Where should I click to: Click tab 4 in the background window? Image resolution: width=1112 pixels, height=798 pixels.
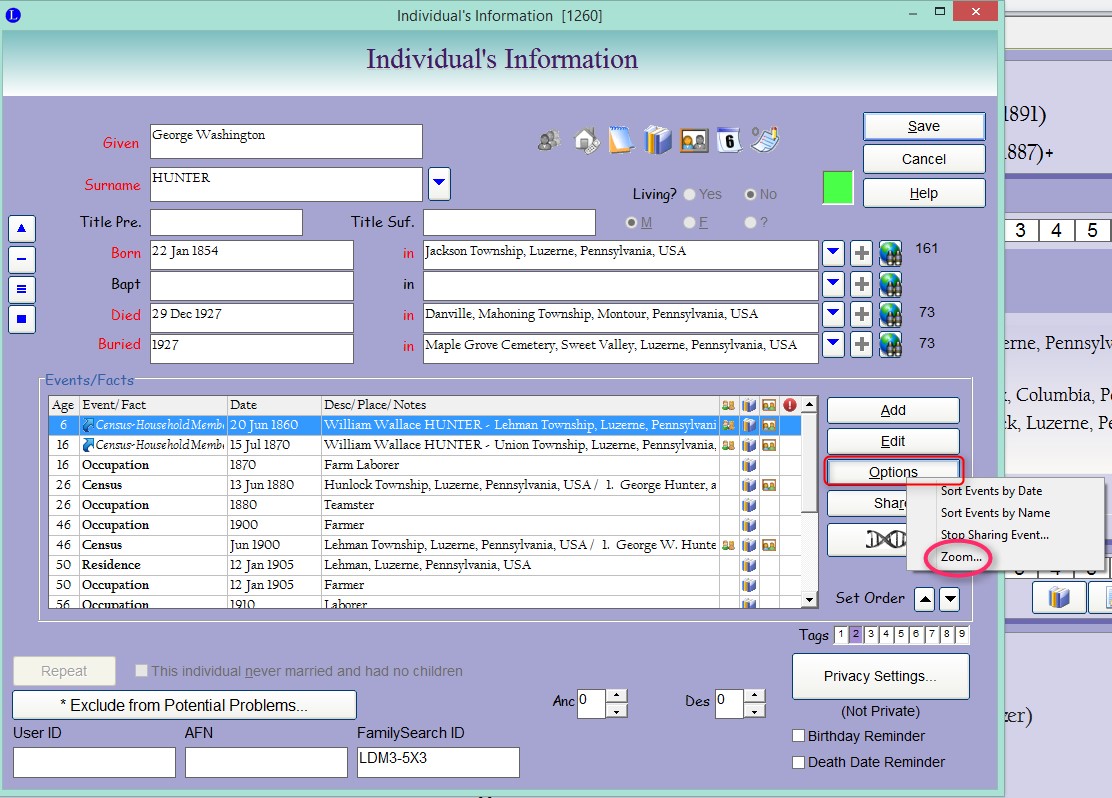point(1057,231)
